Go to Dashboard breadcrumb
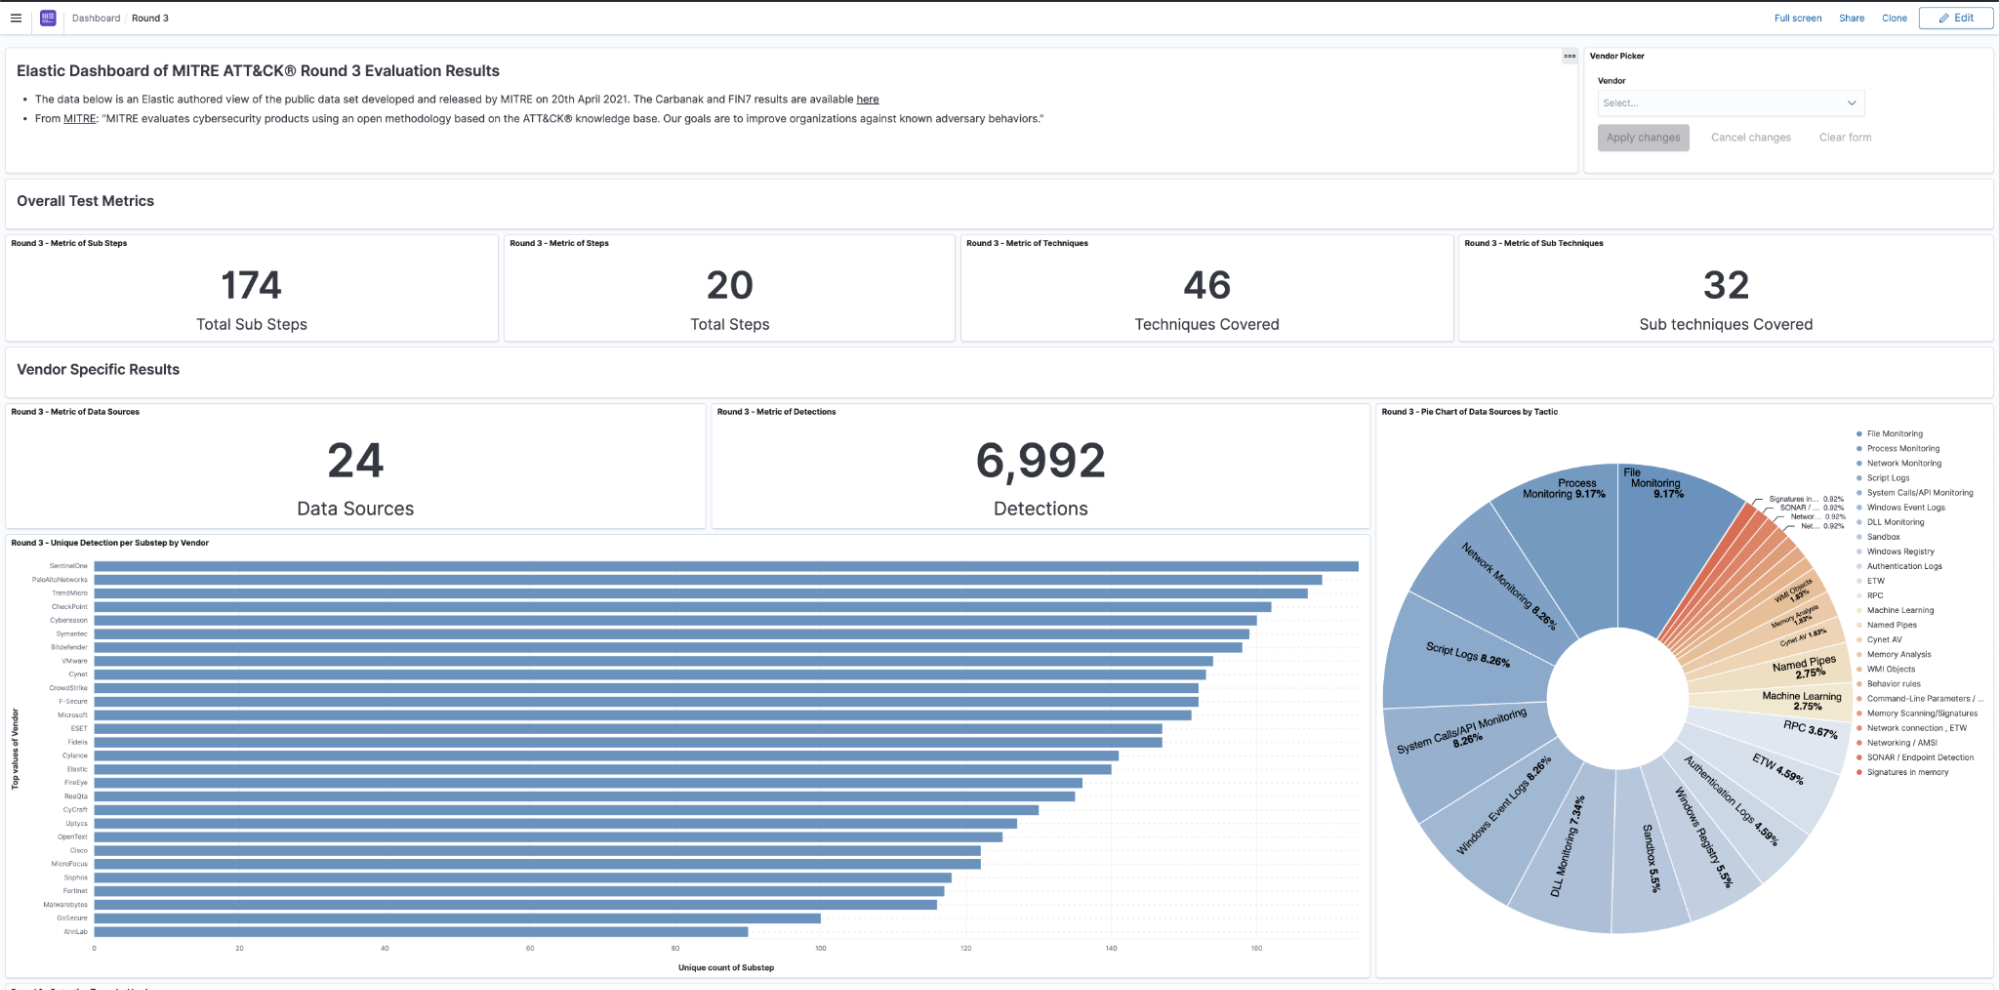1999x990 pixels. [96, 18]
